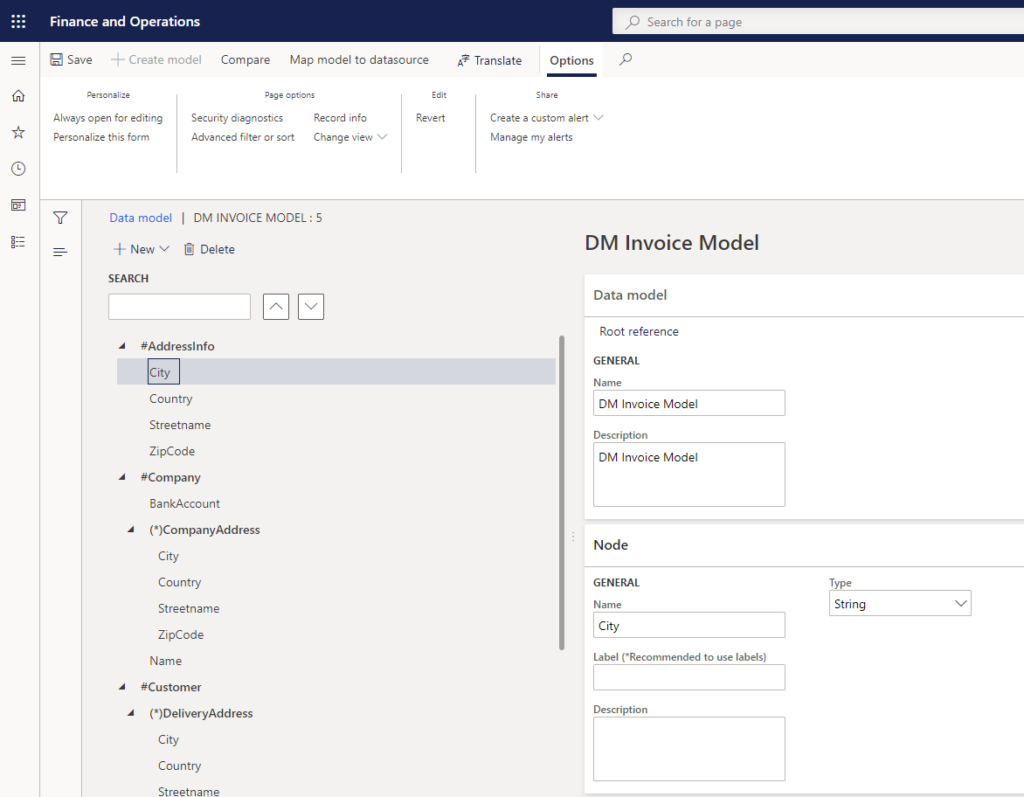Screen dimensions: 1024x797
Task: Click the Data model breadcrumb link
Action: [140, 217]
